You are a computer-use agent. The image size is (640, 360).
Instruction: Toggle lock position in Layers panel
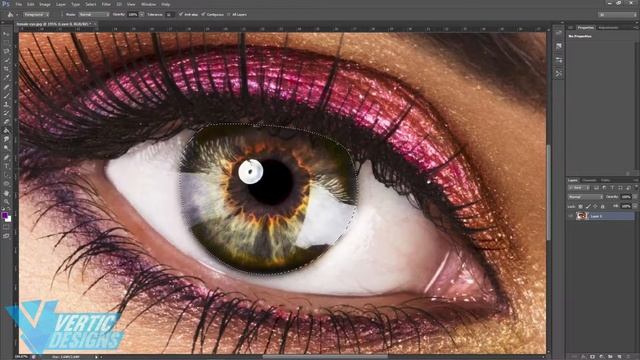tap(595, 207)
